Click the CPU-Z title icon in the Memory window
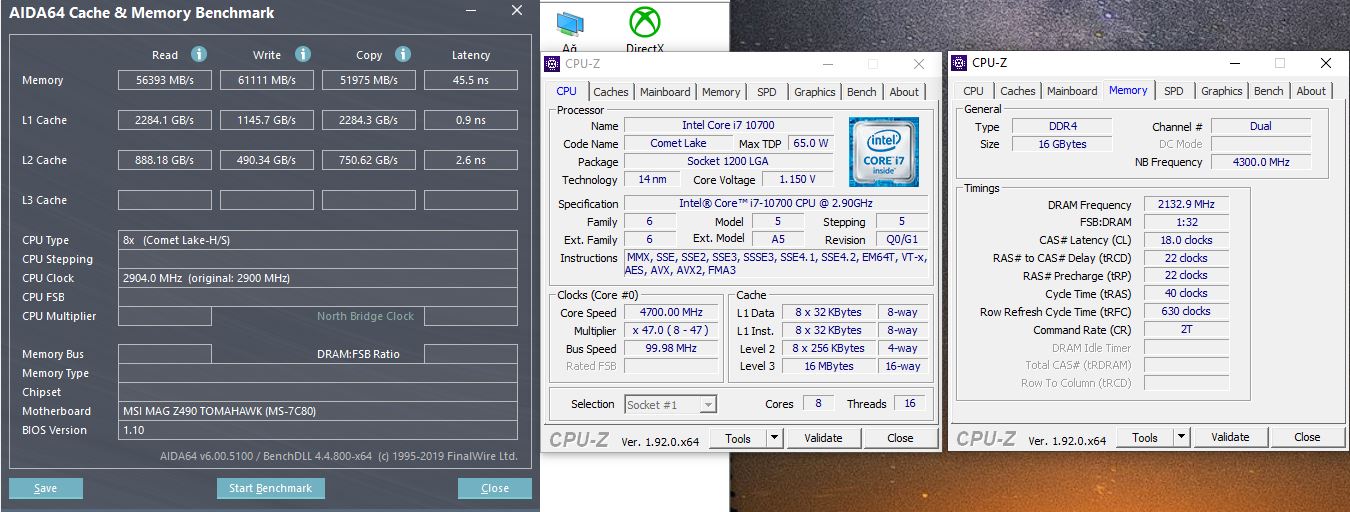Image resolution: width=1350 pixels, height=512 pixels. tap(959, 63)
